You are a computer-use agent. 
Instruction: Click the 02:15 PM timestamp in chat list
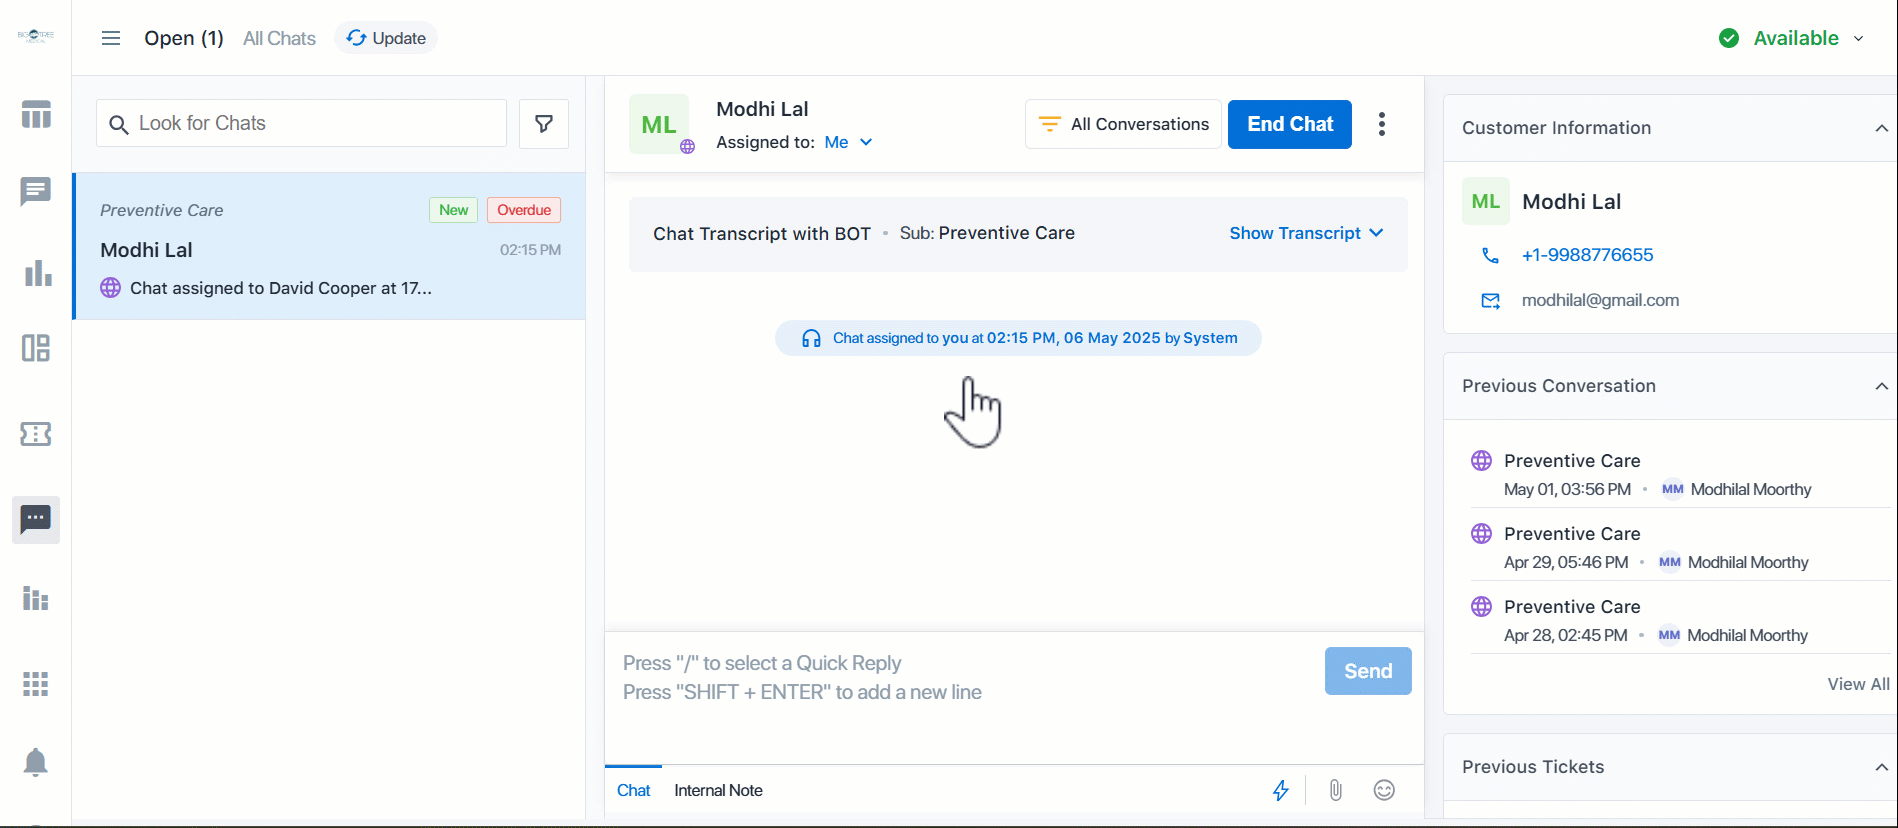pyautogui.click(x=530, y=250)
